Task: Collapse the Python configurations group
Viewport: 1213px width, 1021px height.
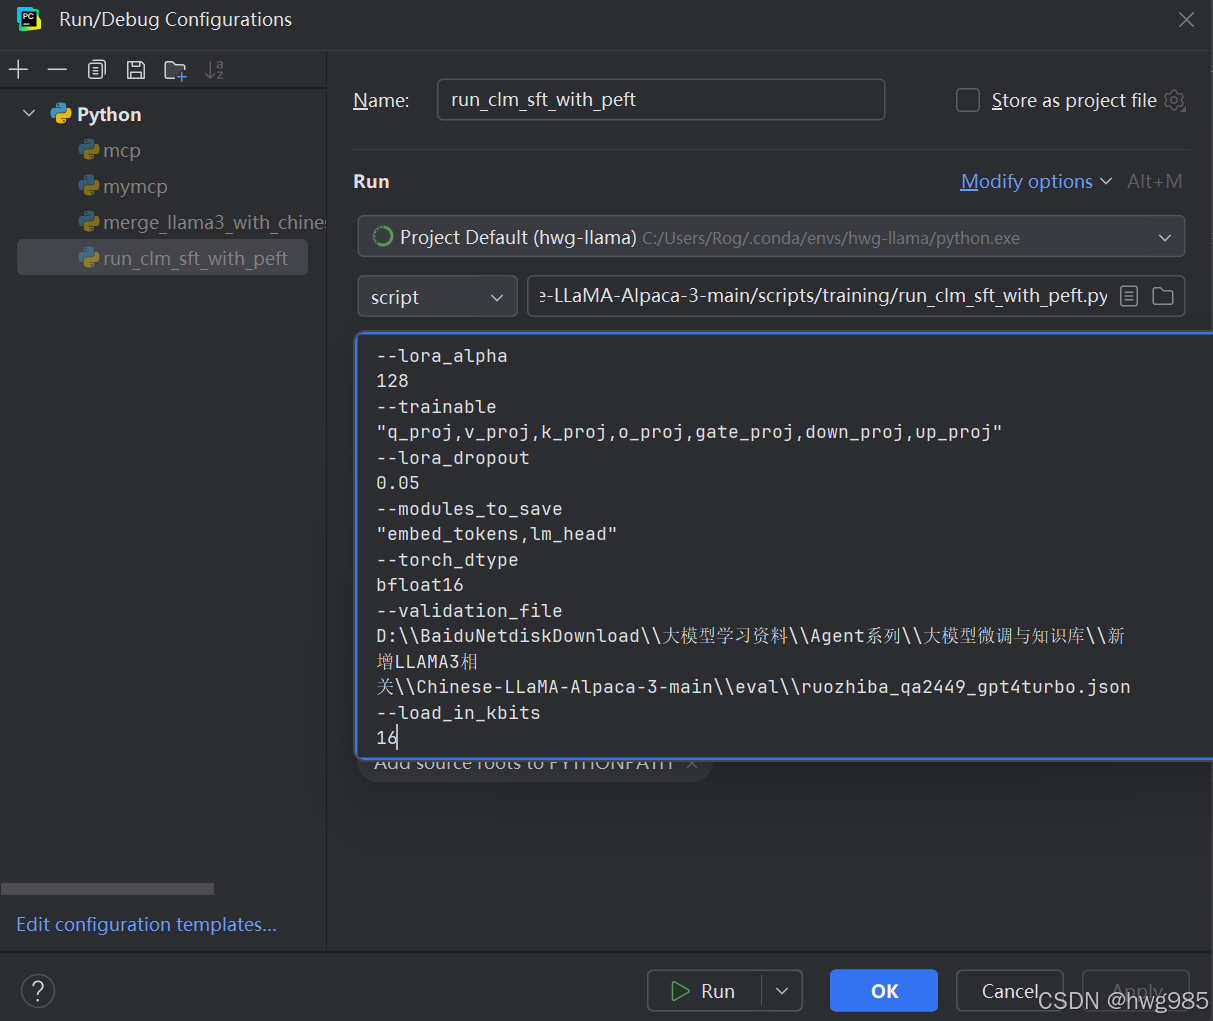Action: point(29,114)
